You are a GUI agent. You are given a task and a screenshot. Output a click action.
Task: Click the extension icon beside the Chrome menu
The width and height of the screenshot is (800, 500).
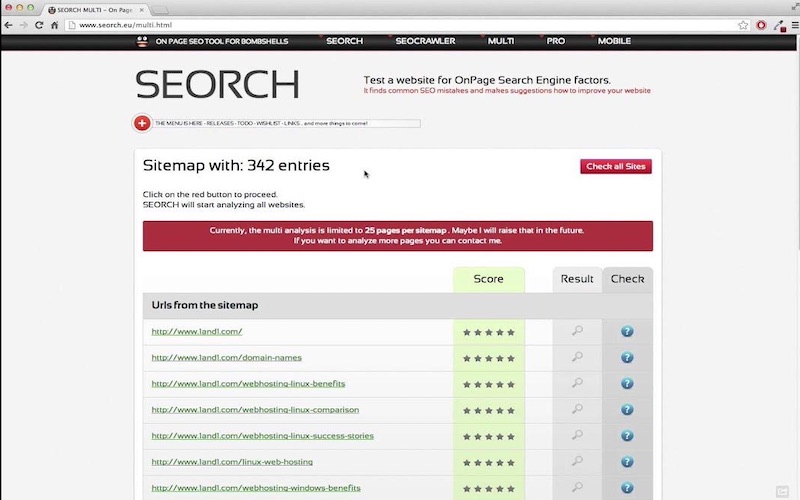(x=779, y=26)
